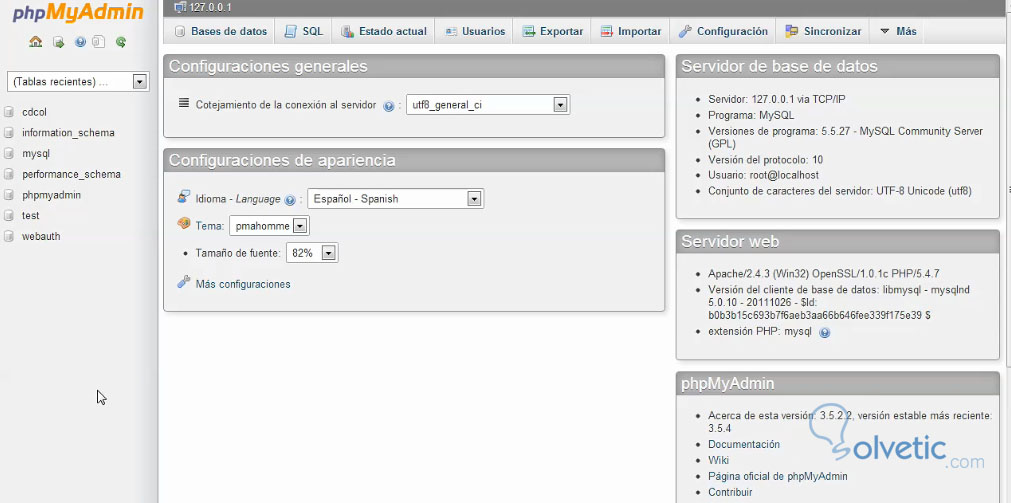This screenshot has height=503, width=1011.
Task: Select information_schema database name
Action: (x=68, y=133)
